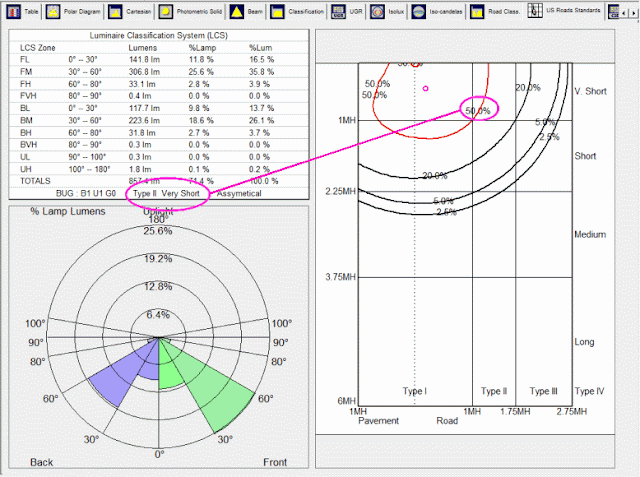Select the TOTALS row label

click(x=35, y=181)
